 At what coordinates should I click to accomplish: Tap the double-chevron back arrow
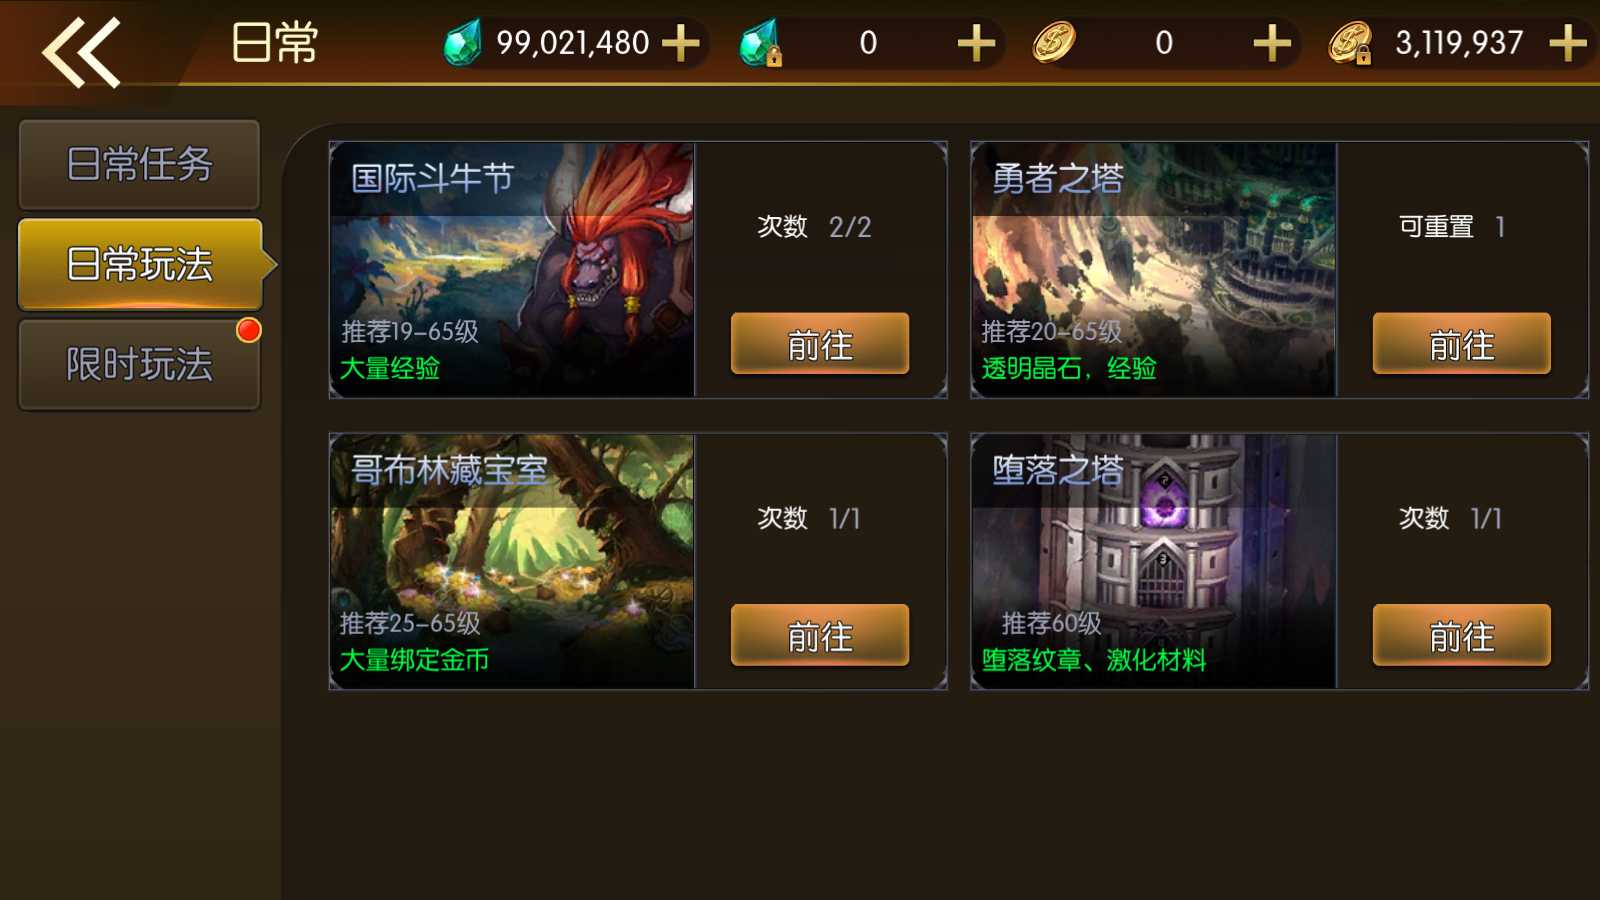click(81, 52)
